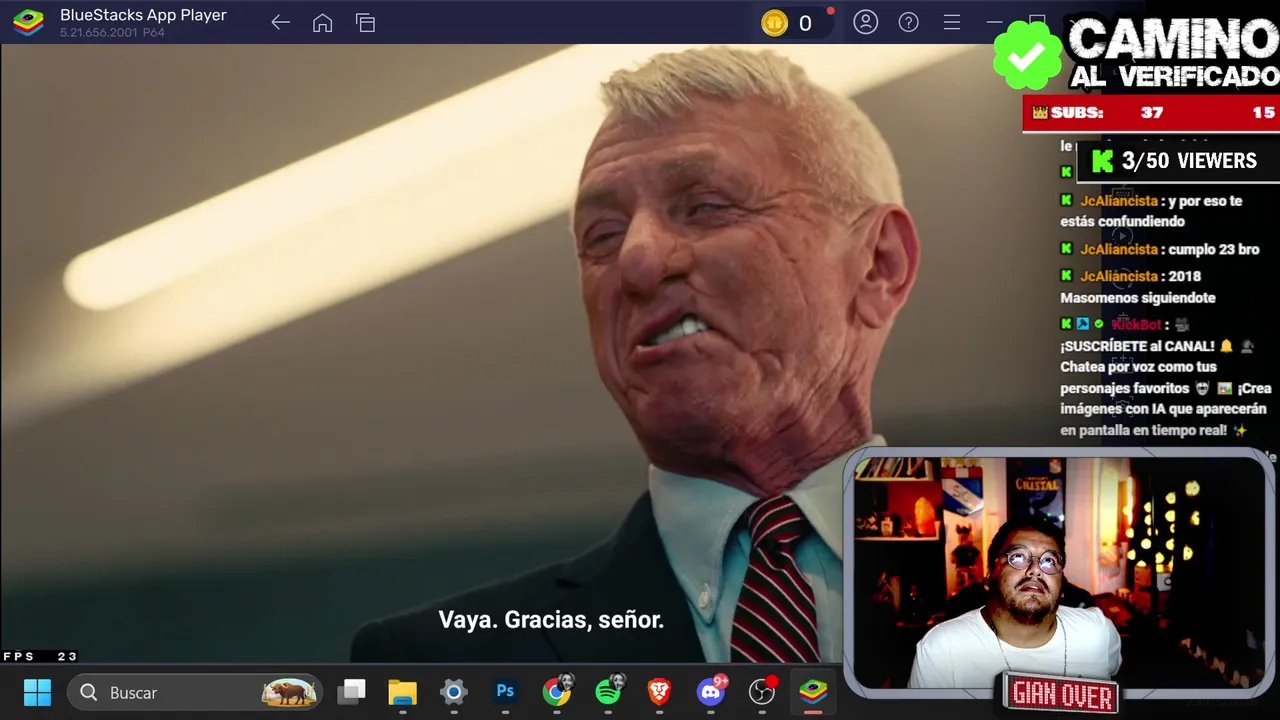The image size is (1280, 720).
Task: Open the Windows Start menu
Action: (x=37, y=692)
